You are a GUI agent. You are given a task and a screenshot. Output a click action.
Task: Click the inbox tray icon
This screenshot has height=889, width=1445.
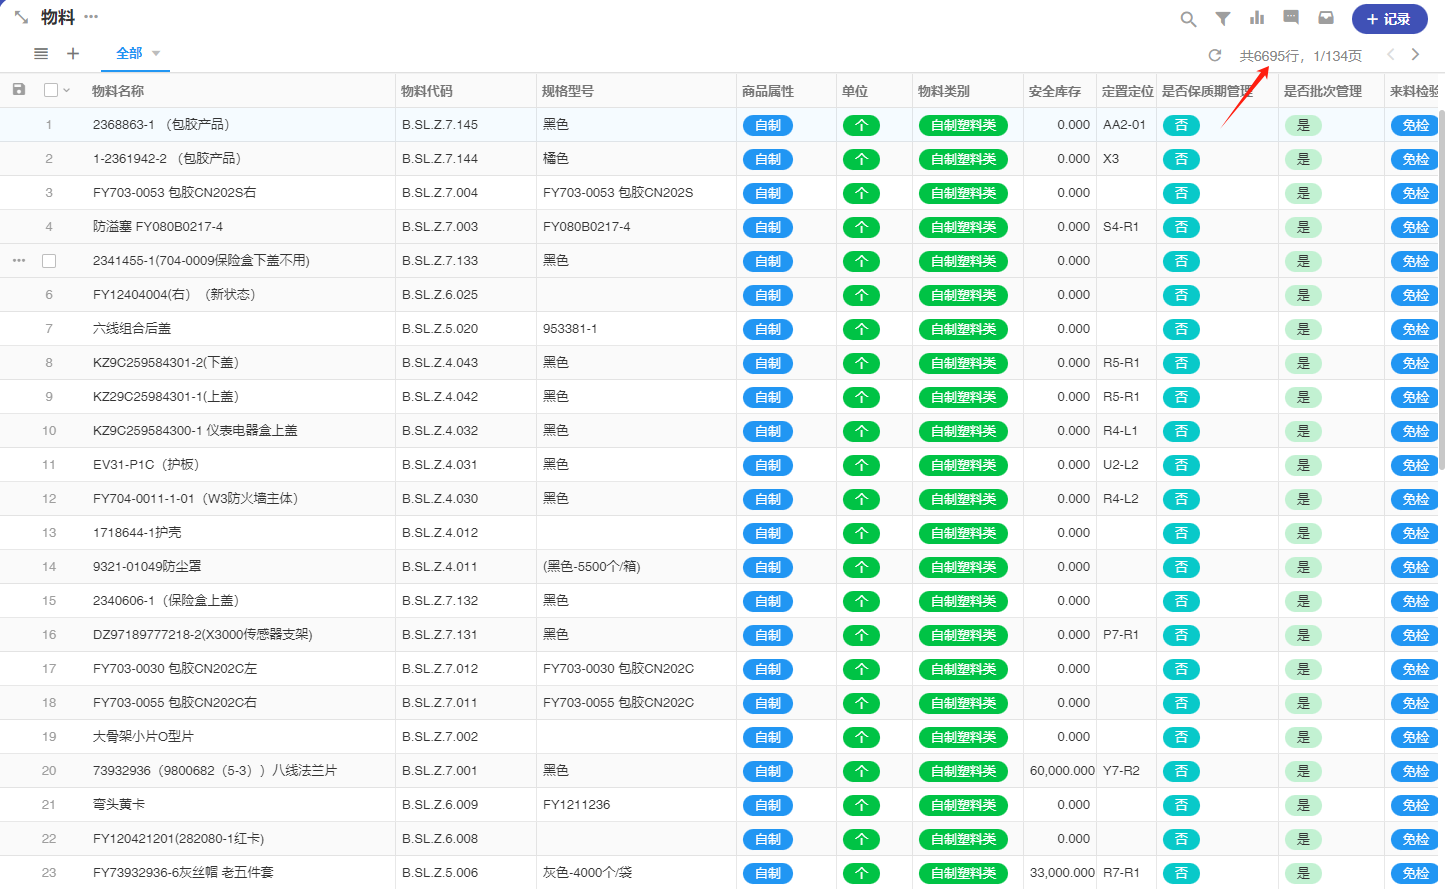coord(1326,18)
